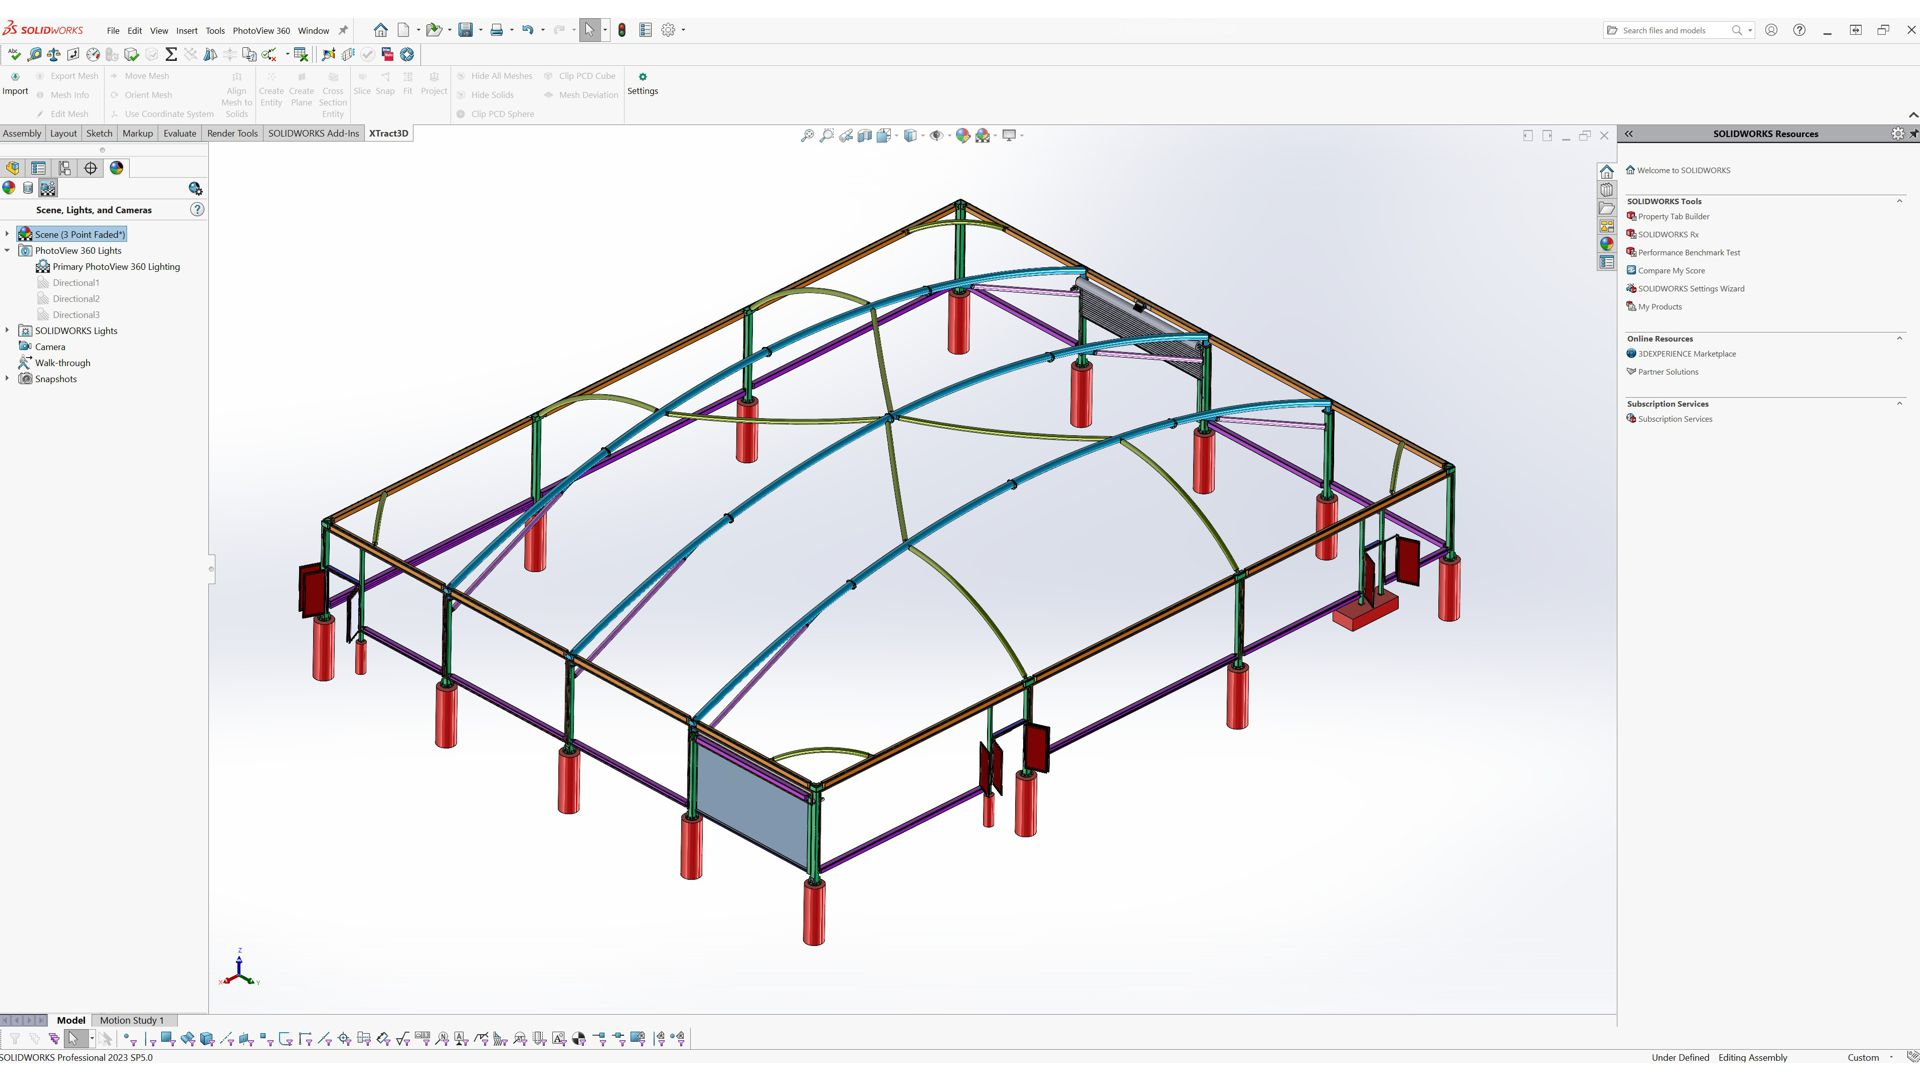This screenshot has width=1920, height=1080.
Task: Open the Subscription Services link
Action: (x=1675, y=419)
